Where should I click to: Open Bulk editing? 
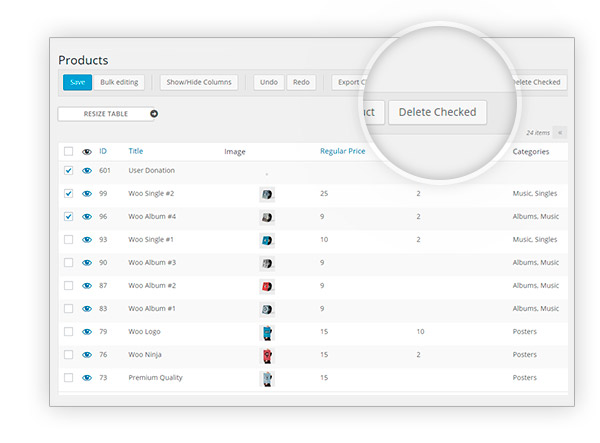point(119,82)
